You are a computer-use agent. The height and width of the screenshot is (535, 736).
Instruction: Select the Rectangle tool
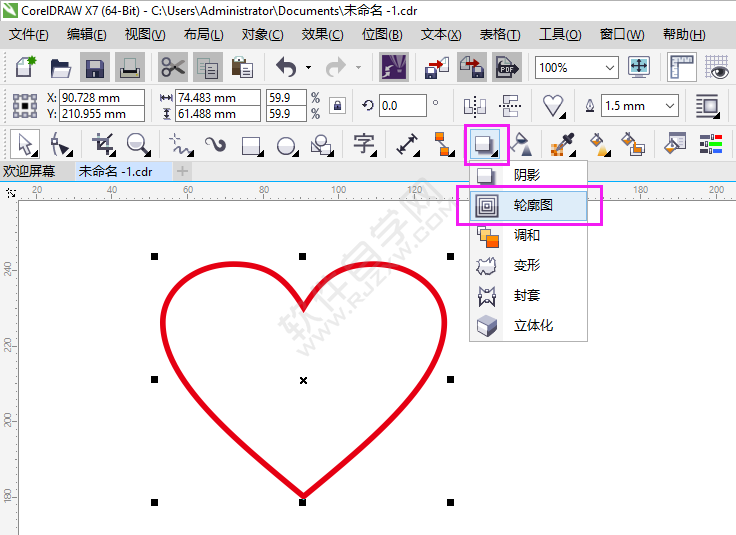[x=252, y=145]
